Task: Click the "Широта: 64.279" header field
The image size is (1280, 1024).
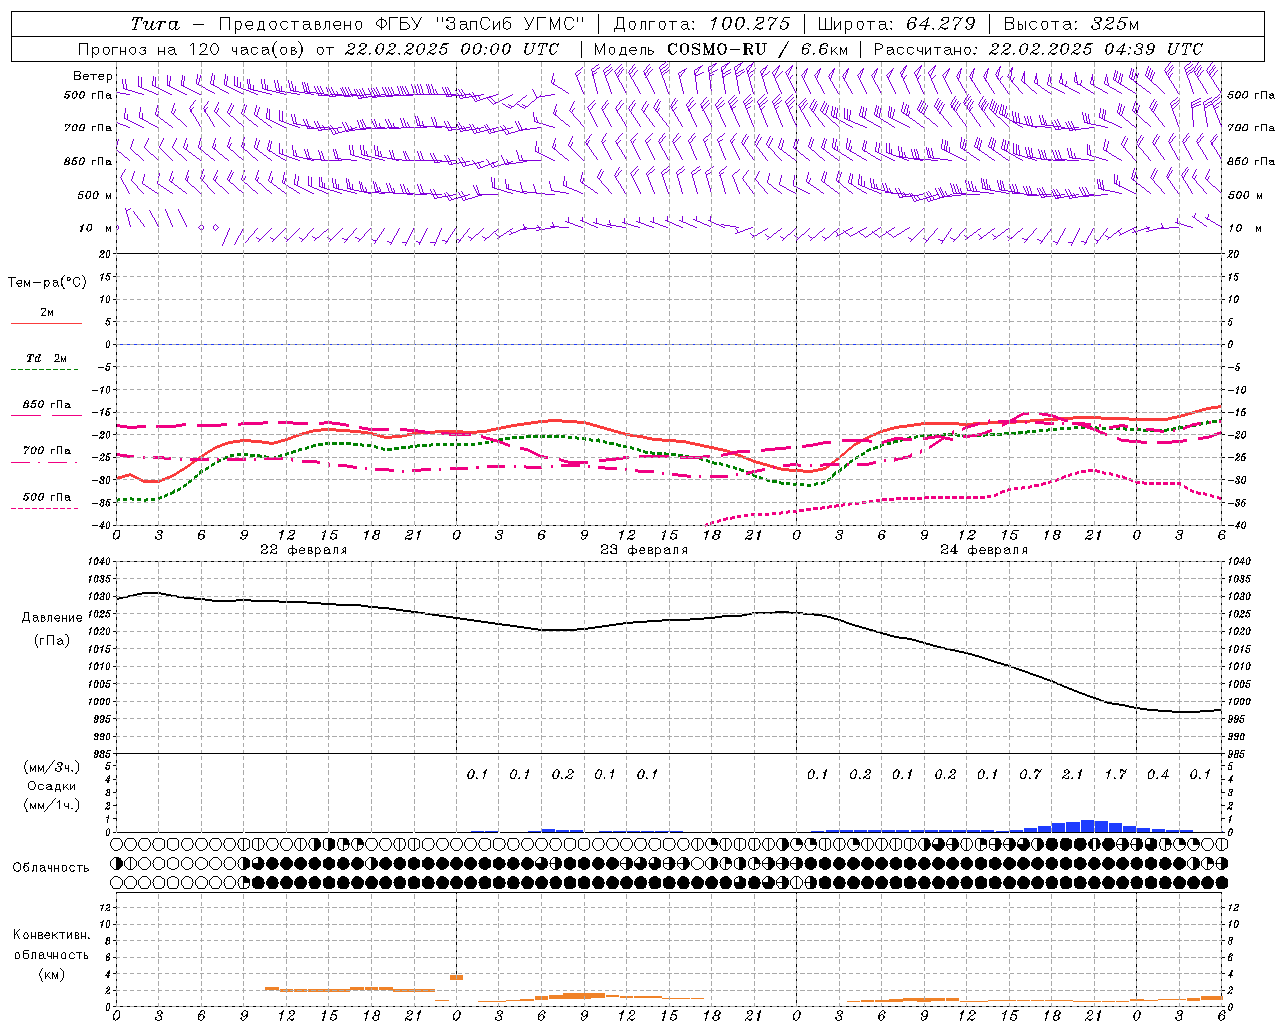Action: [x=896, y=24]
